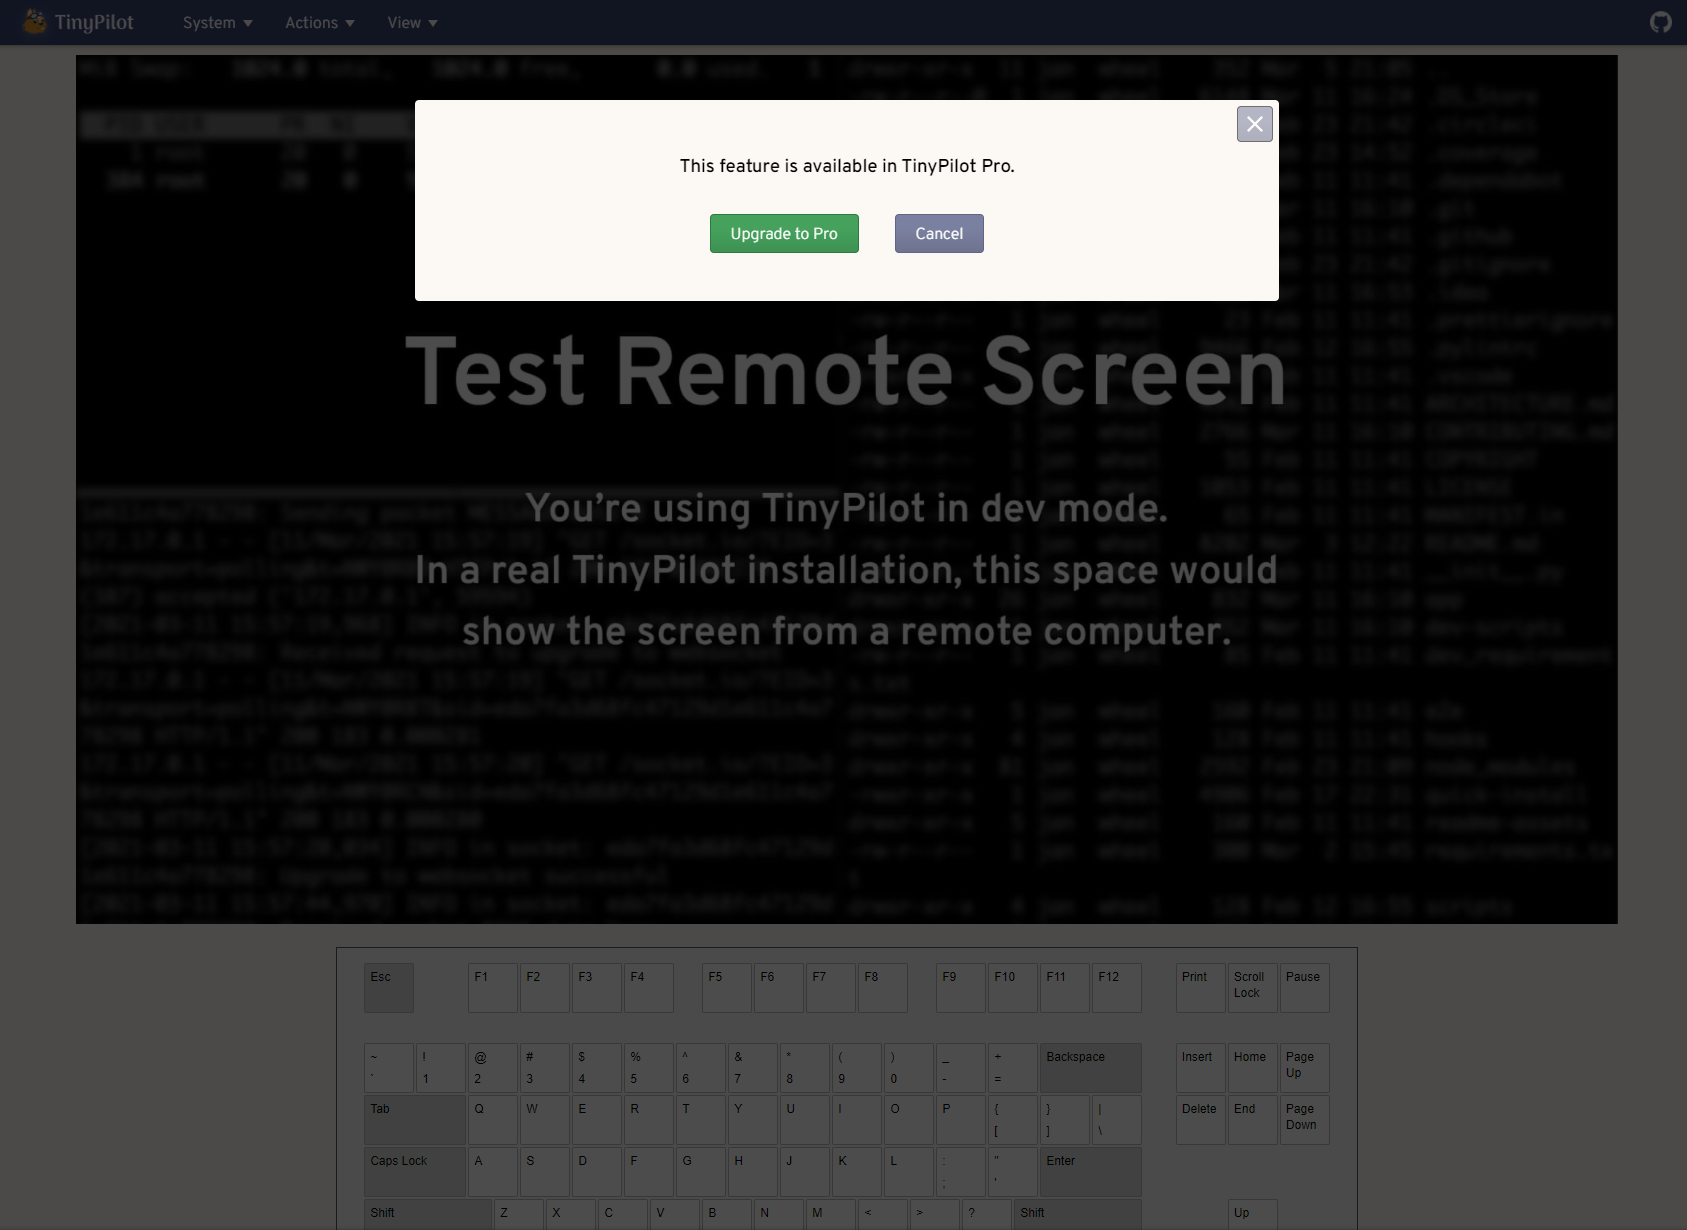Viewport: 1687px width, 1230px height.
Task: Click the F9 key
Action: tap(961, 988)
